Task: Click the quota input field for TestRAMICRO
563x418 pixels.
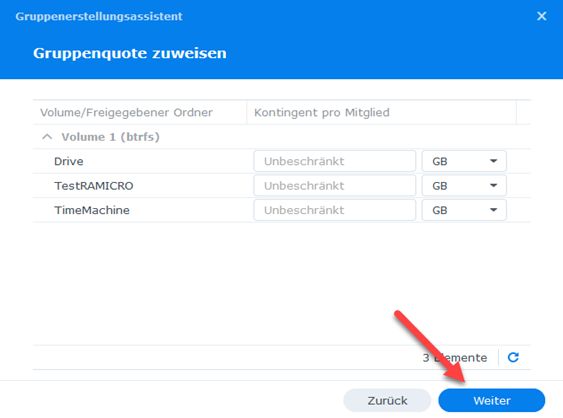Action: [335, 186]
